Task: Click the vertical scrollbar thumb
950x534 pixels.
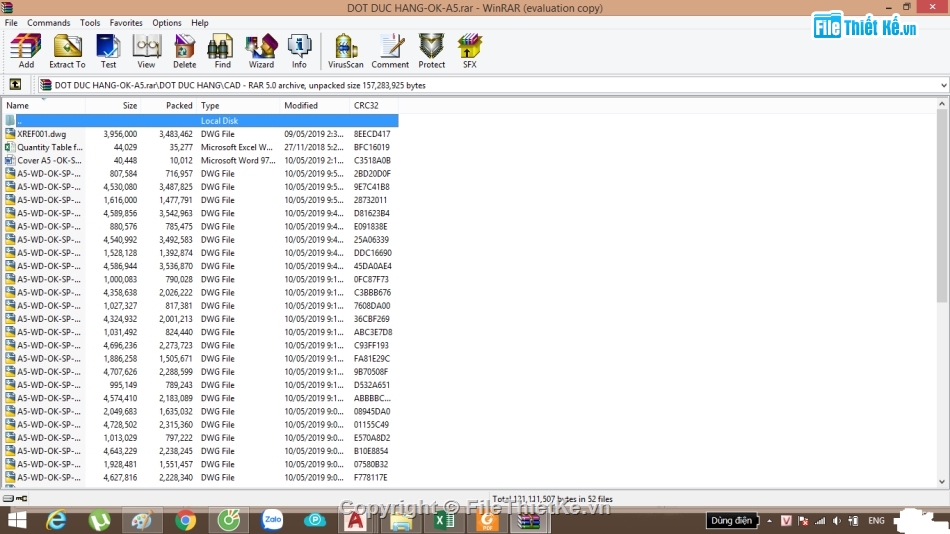Action: [x=942, y=206]
